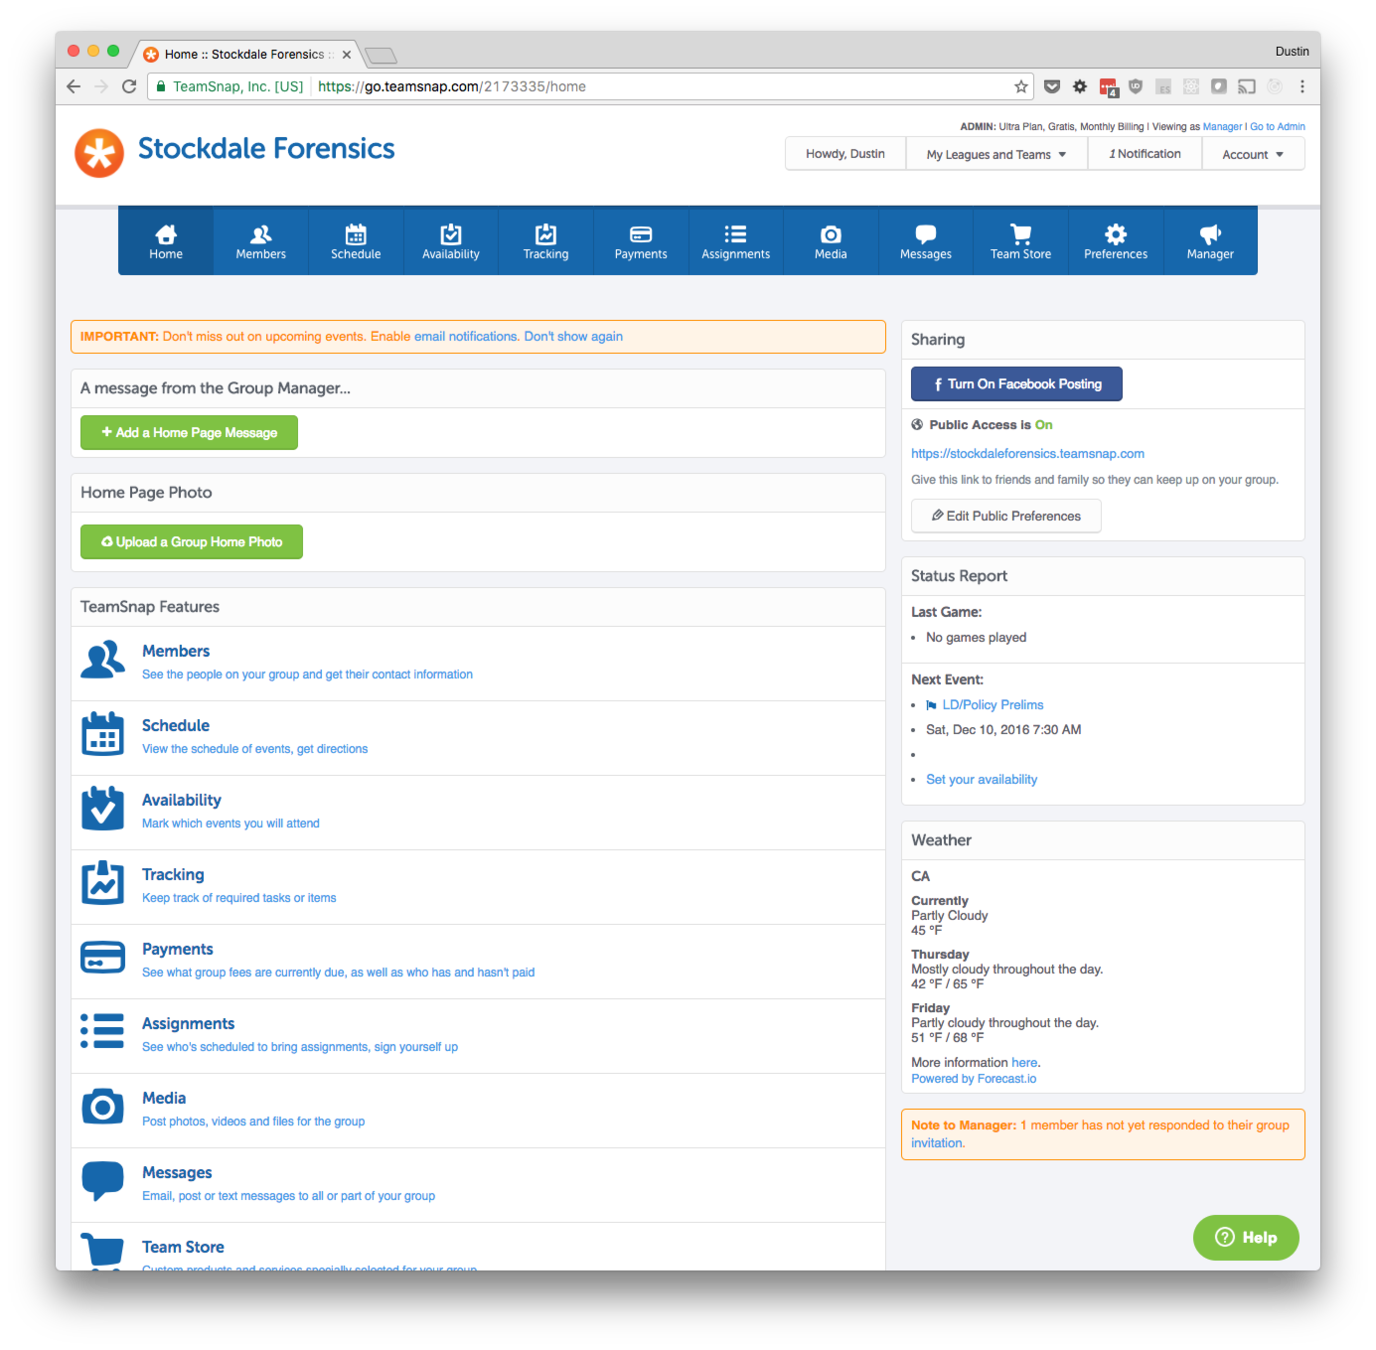Click the Howdy, Dustin button
The height and width of the screenshot is (1350, 1376).
click(845, 154)
